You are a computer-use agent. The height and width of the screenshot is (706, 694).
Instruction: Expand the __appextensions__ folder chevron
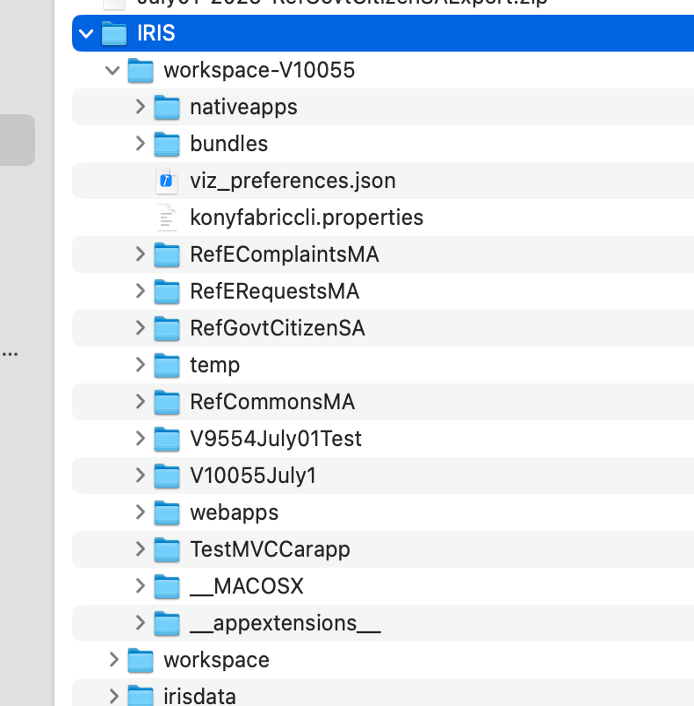click(140, 623)
